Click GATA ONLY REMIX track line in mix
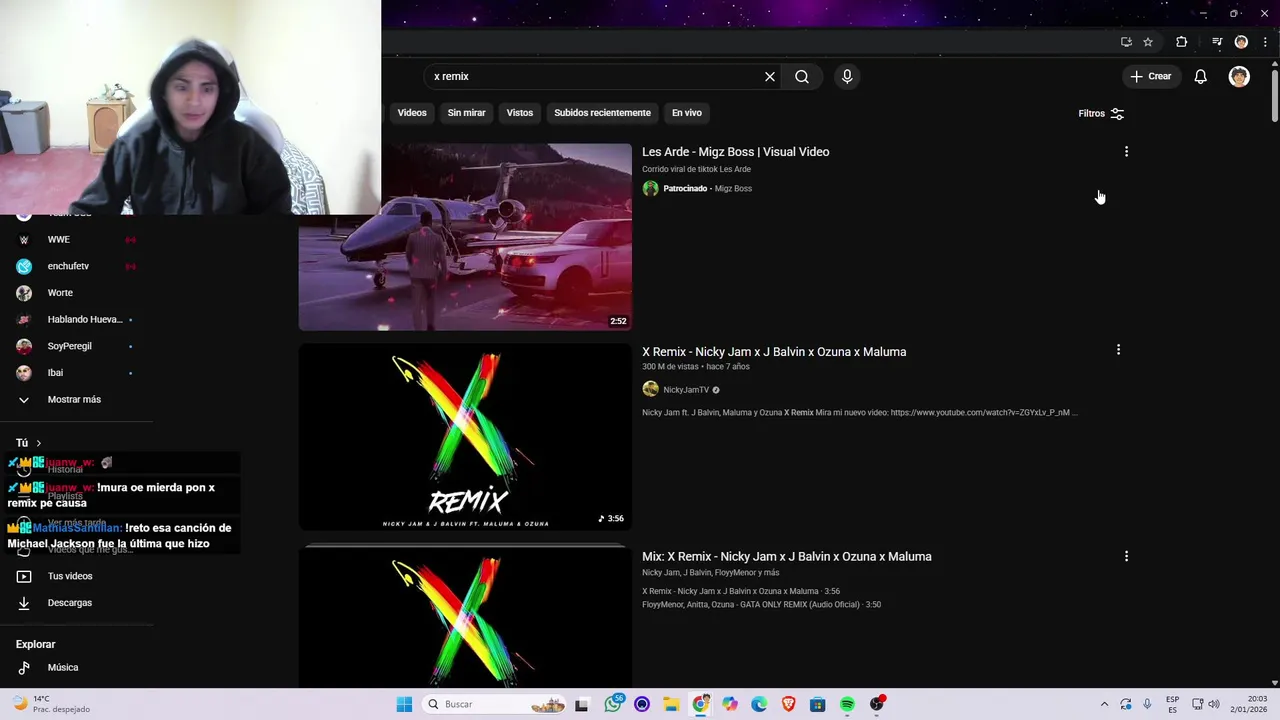Viewport: 1280px width, 720px height. [x=761, y=605]
